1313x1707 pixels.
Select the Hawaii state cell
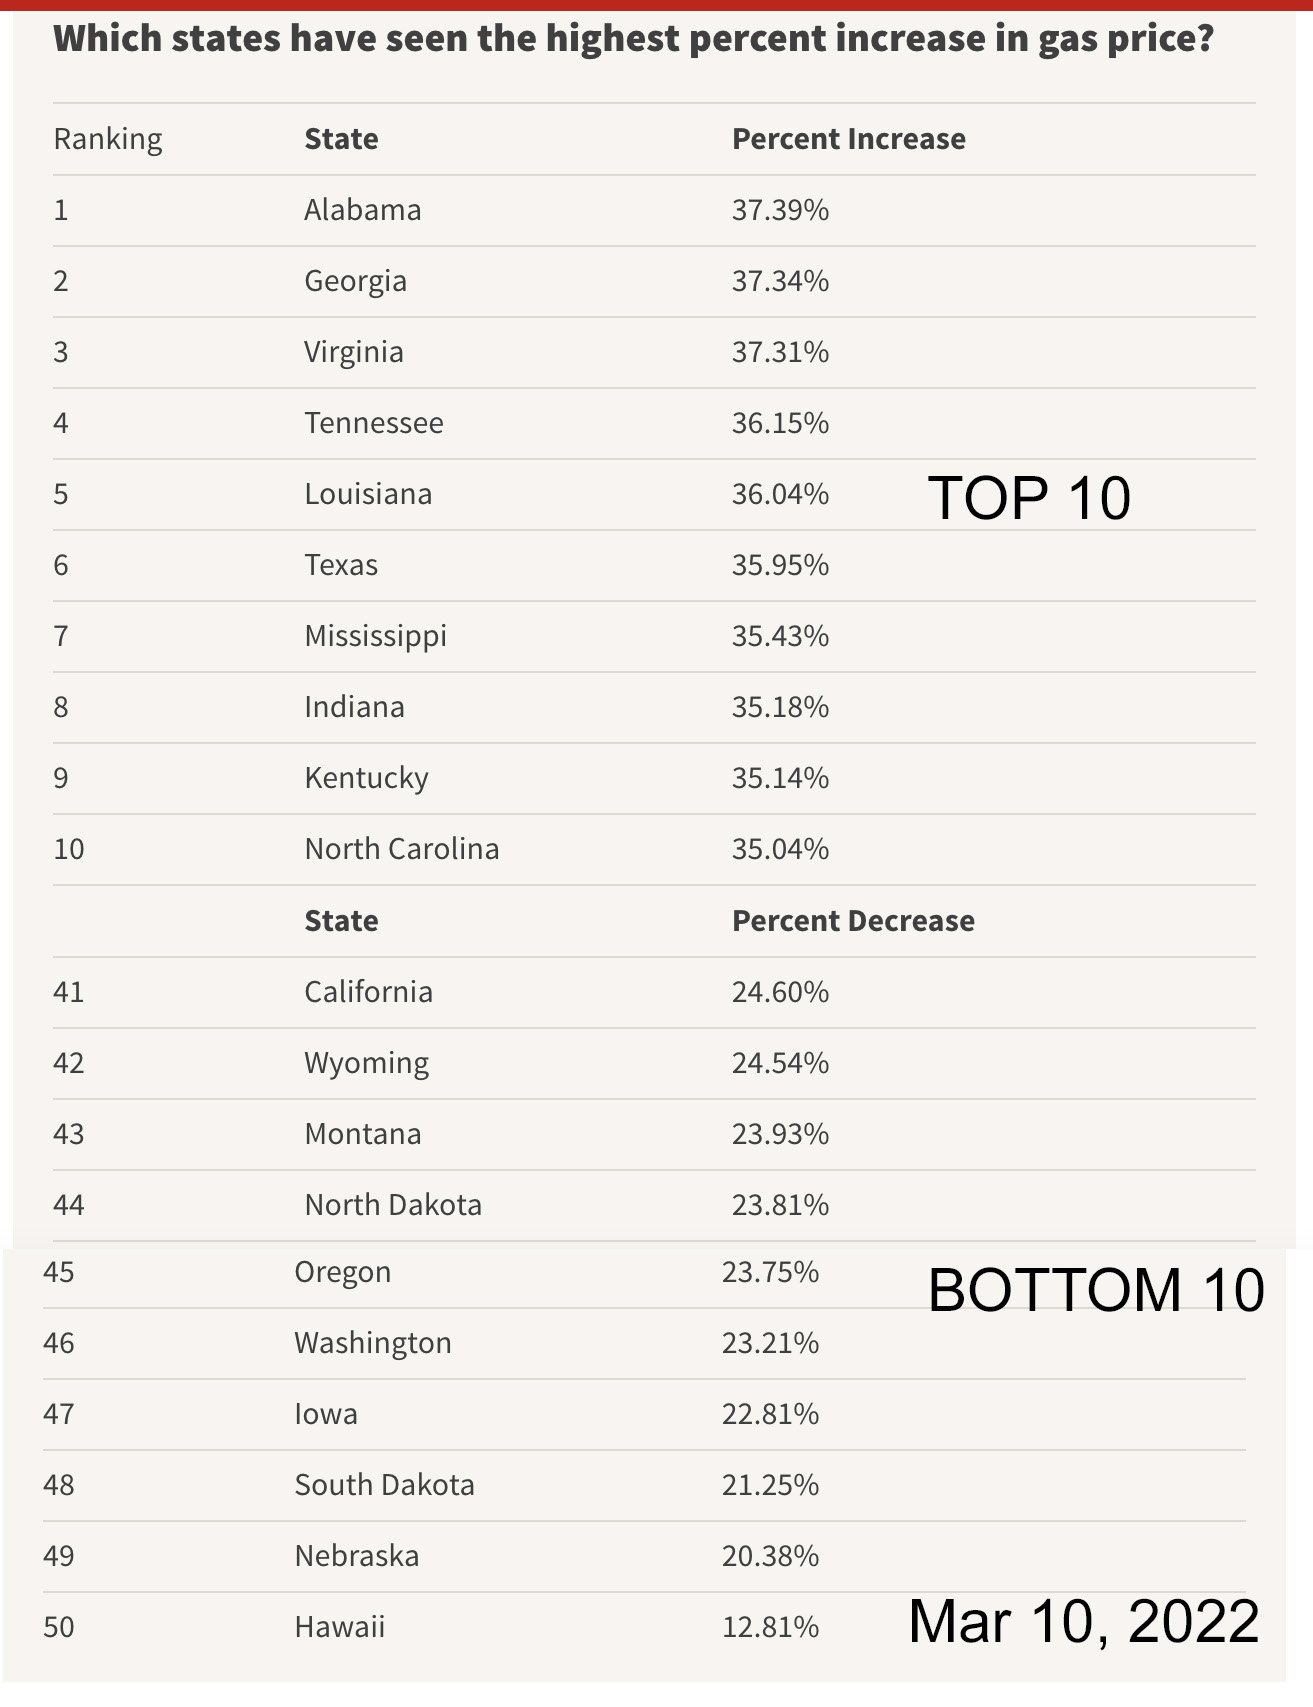340,1627
